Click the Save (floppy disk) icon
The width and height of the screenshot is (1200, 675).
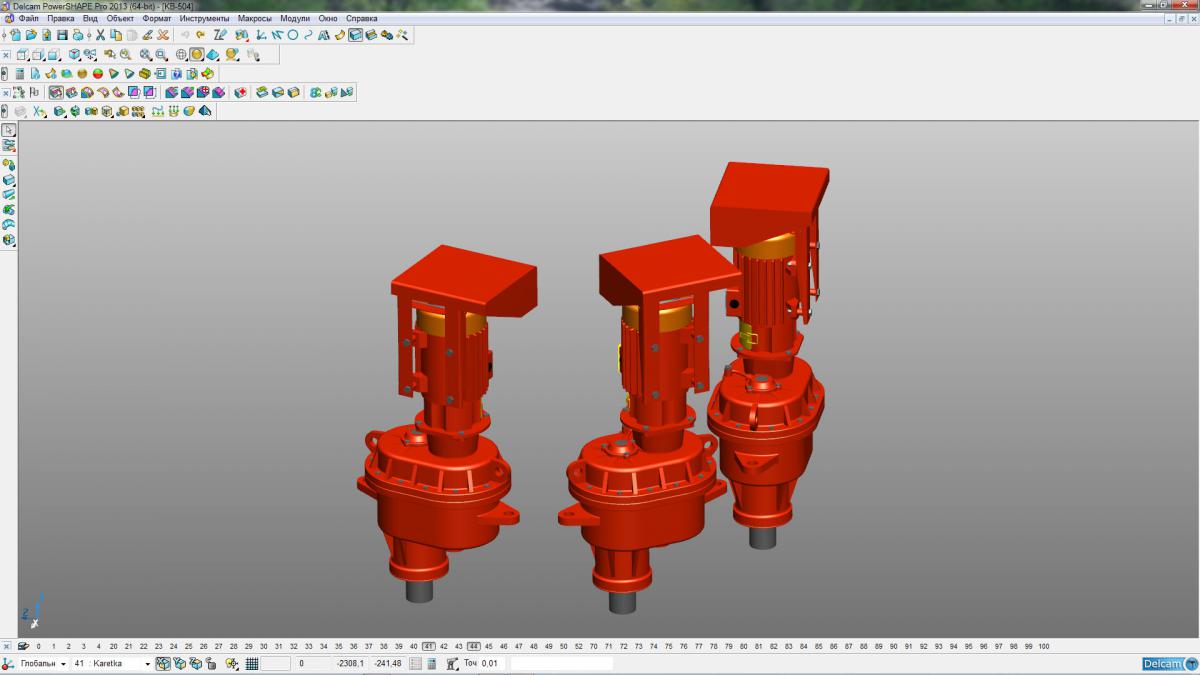[x=62, y=35]
